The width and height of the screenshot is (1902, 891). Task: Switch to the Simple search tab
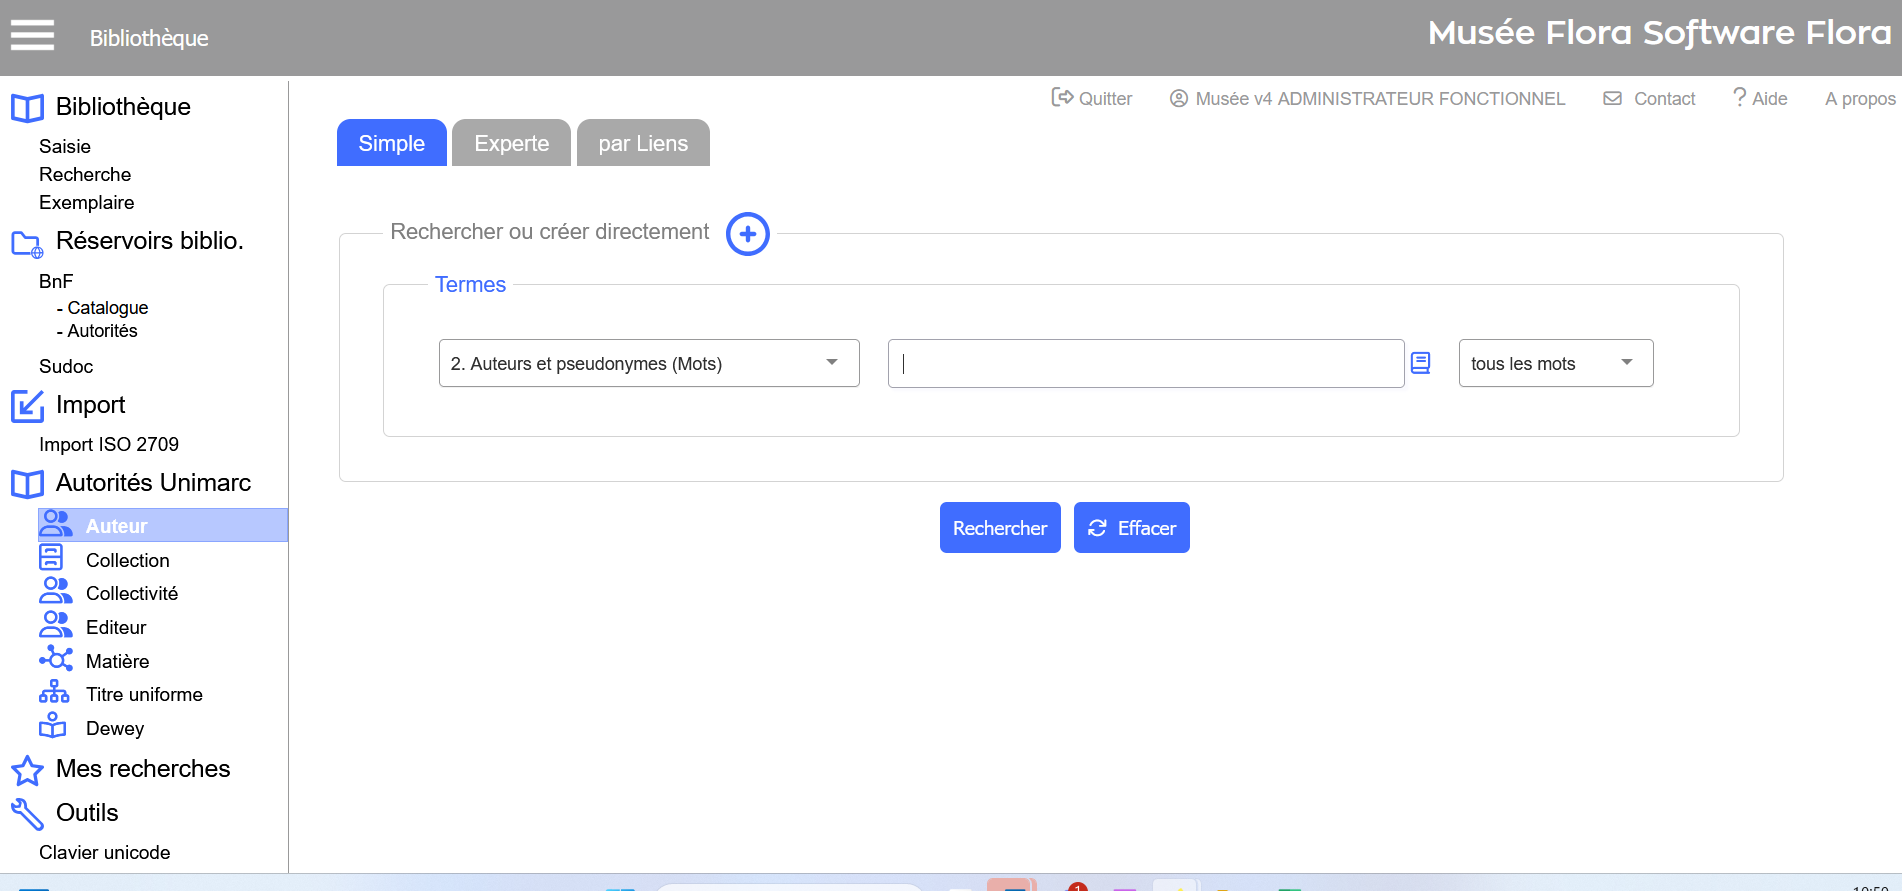pyautogui.click(x=392, y=143)
